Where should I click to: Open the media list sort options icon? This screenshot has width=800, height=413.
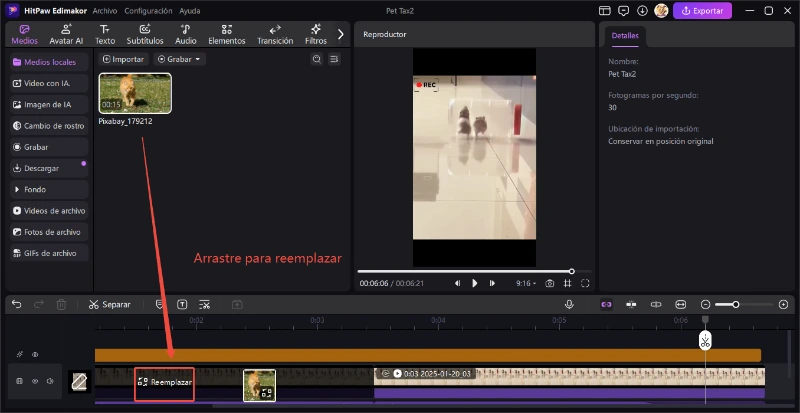(334, 59)
